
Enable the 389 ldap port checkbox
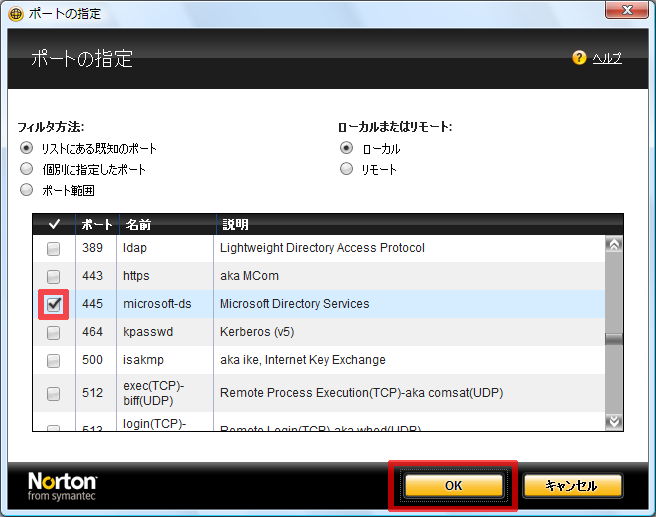click(54, 248)
